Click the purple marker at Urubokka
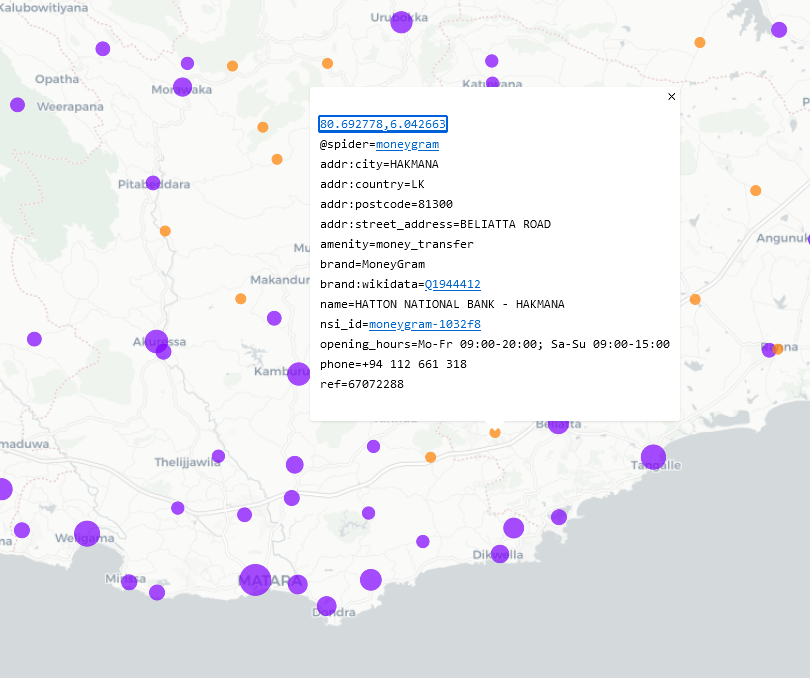 [401, 22]
